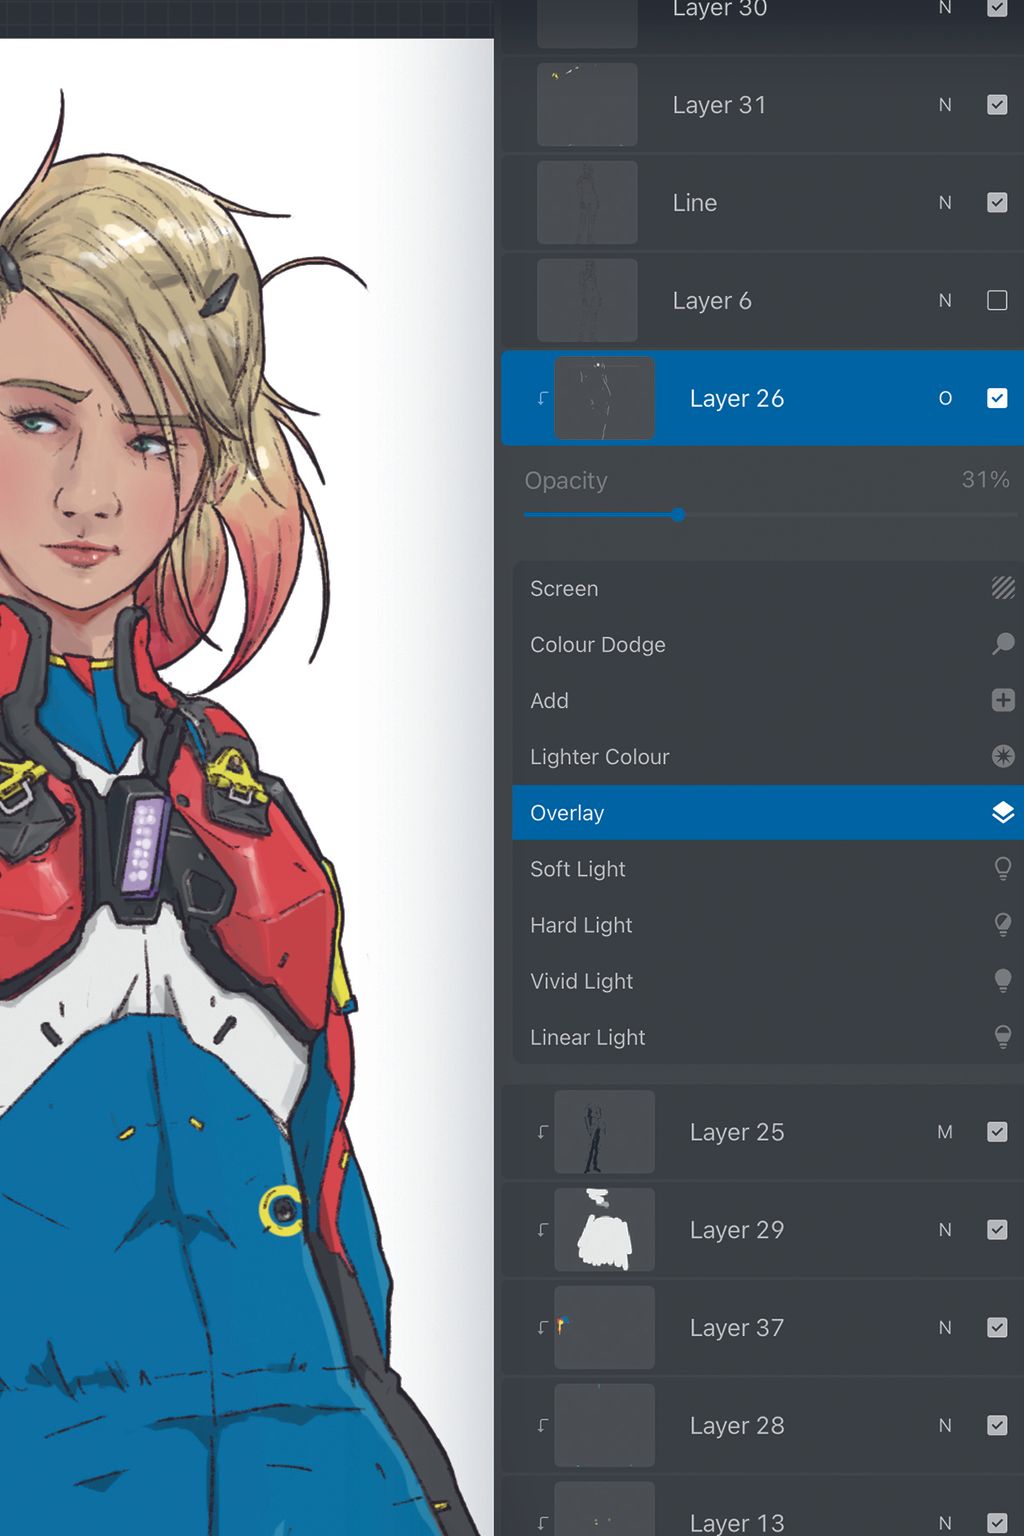This screenshot has height=1536, width=1024.
Task: Click the clipping mask arrow on Layer 25
Action: pos(541,1131)
